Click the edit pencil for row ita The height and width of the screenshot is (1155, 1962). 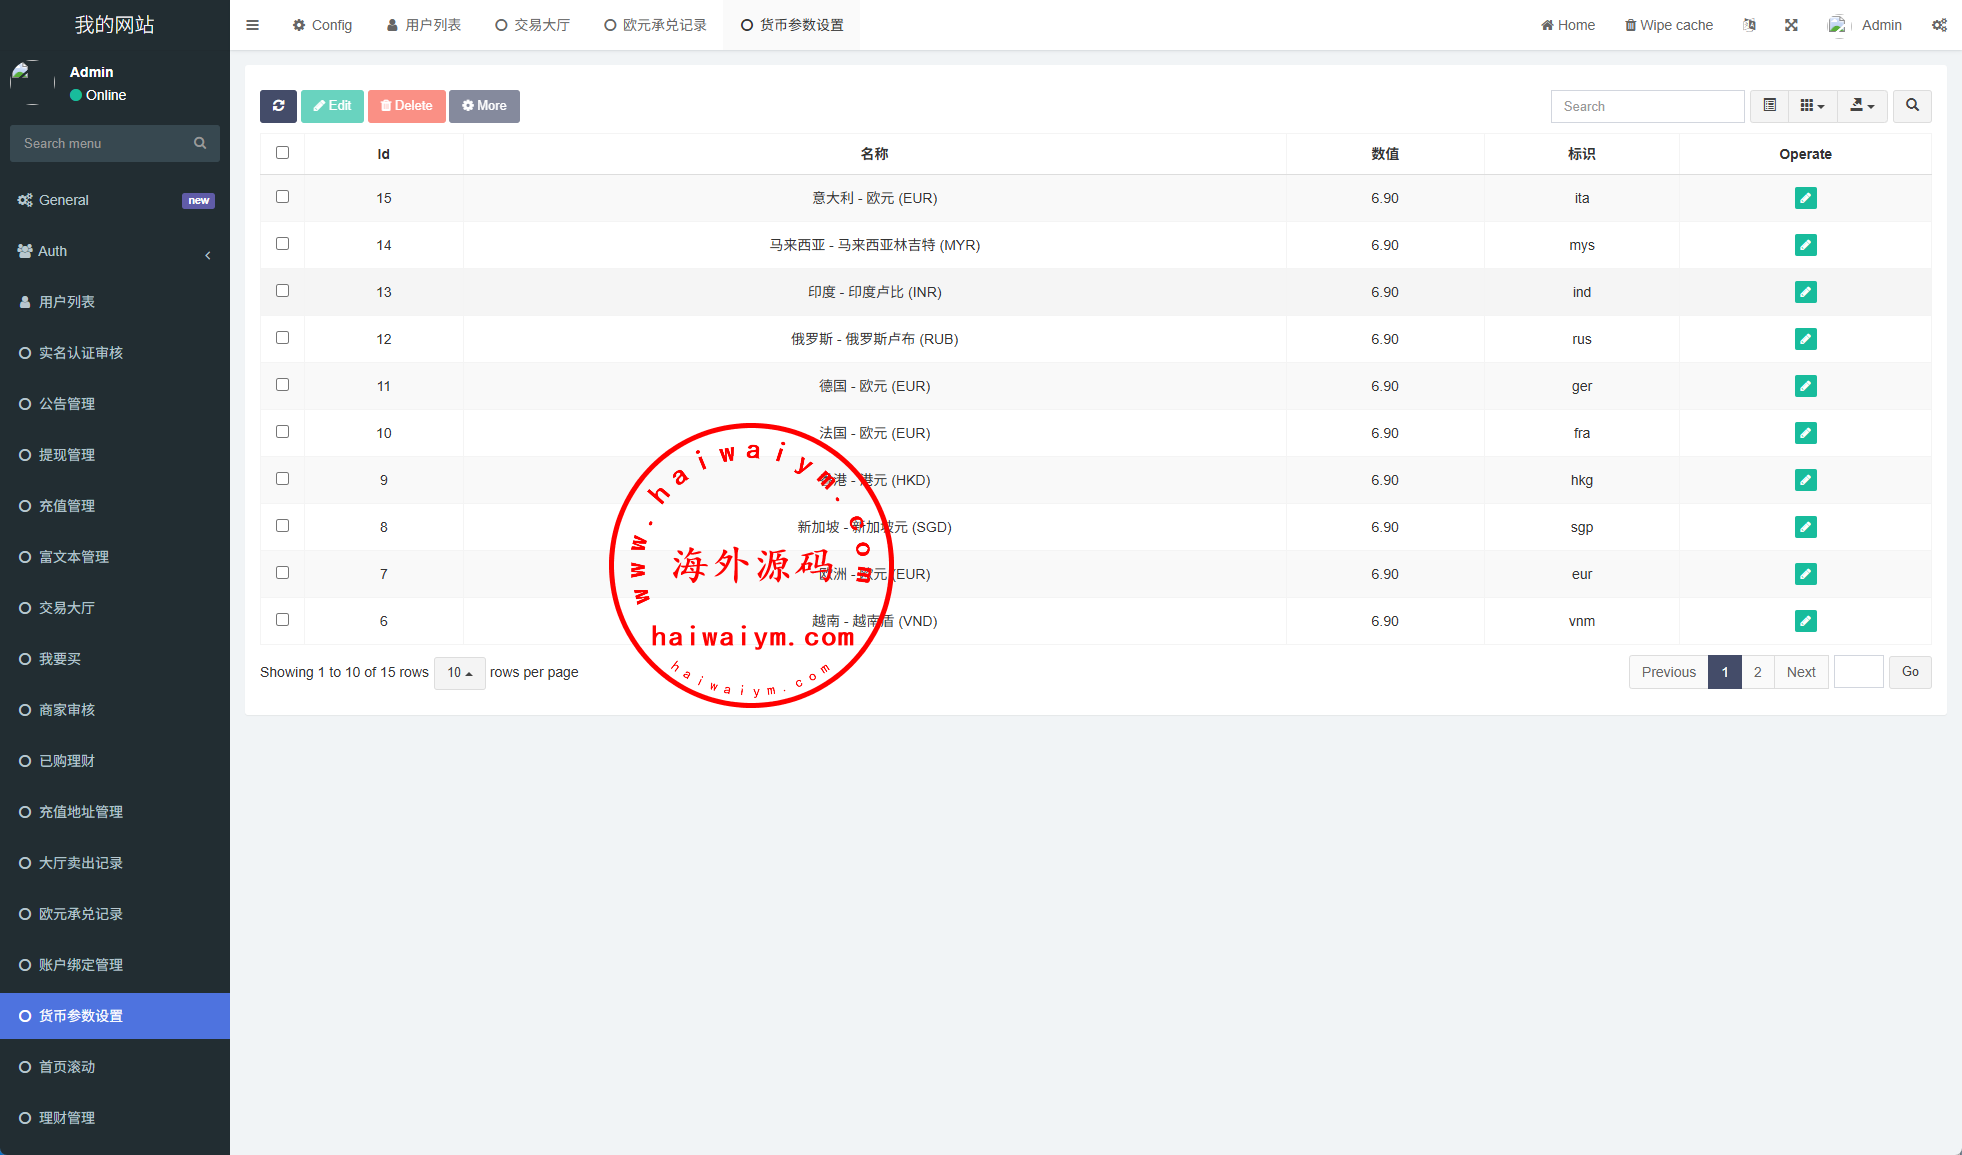tap(1805, 198)
